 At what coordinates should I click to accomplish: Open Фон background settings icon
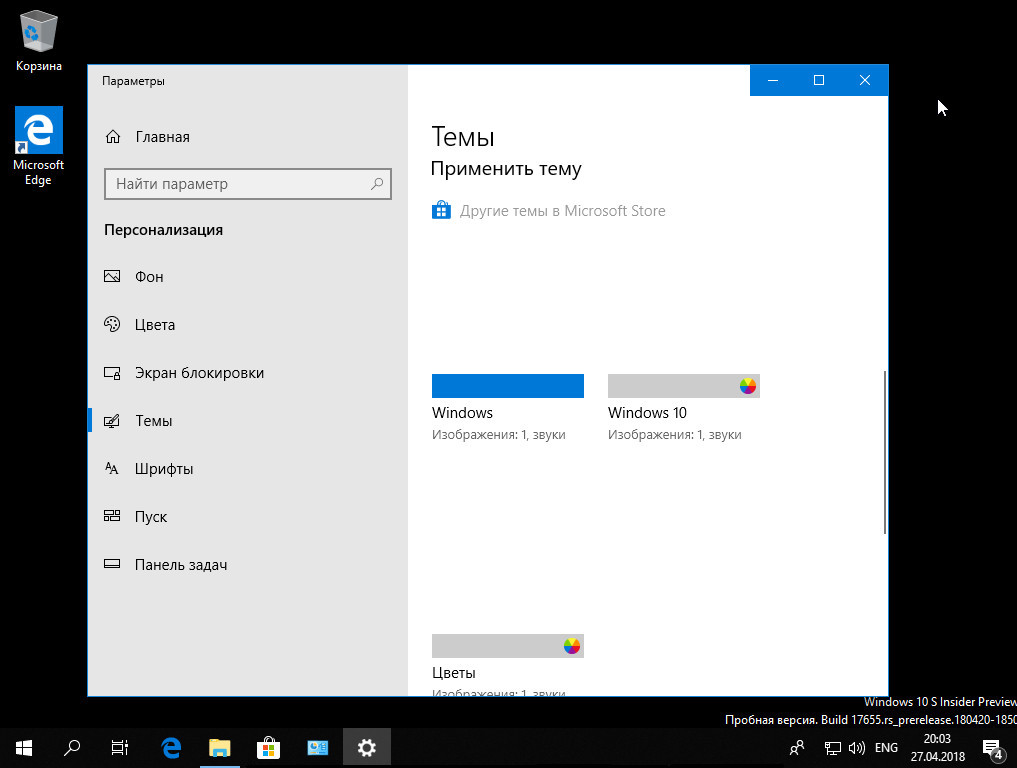pos(112,276)
